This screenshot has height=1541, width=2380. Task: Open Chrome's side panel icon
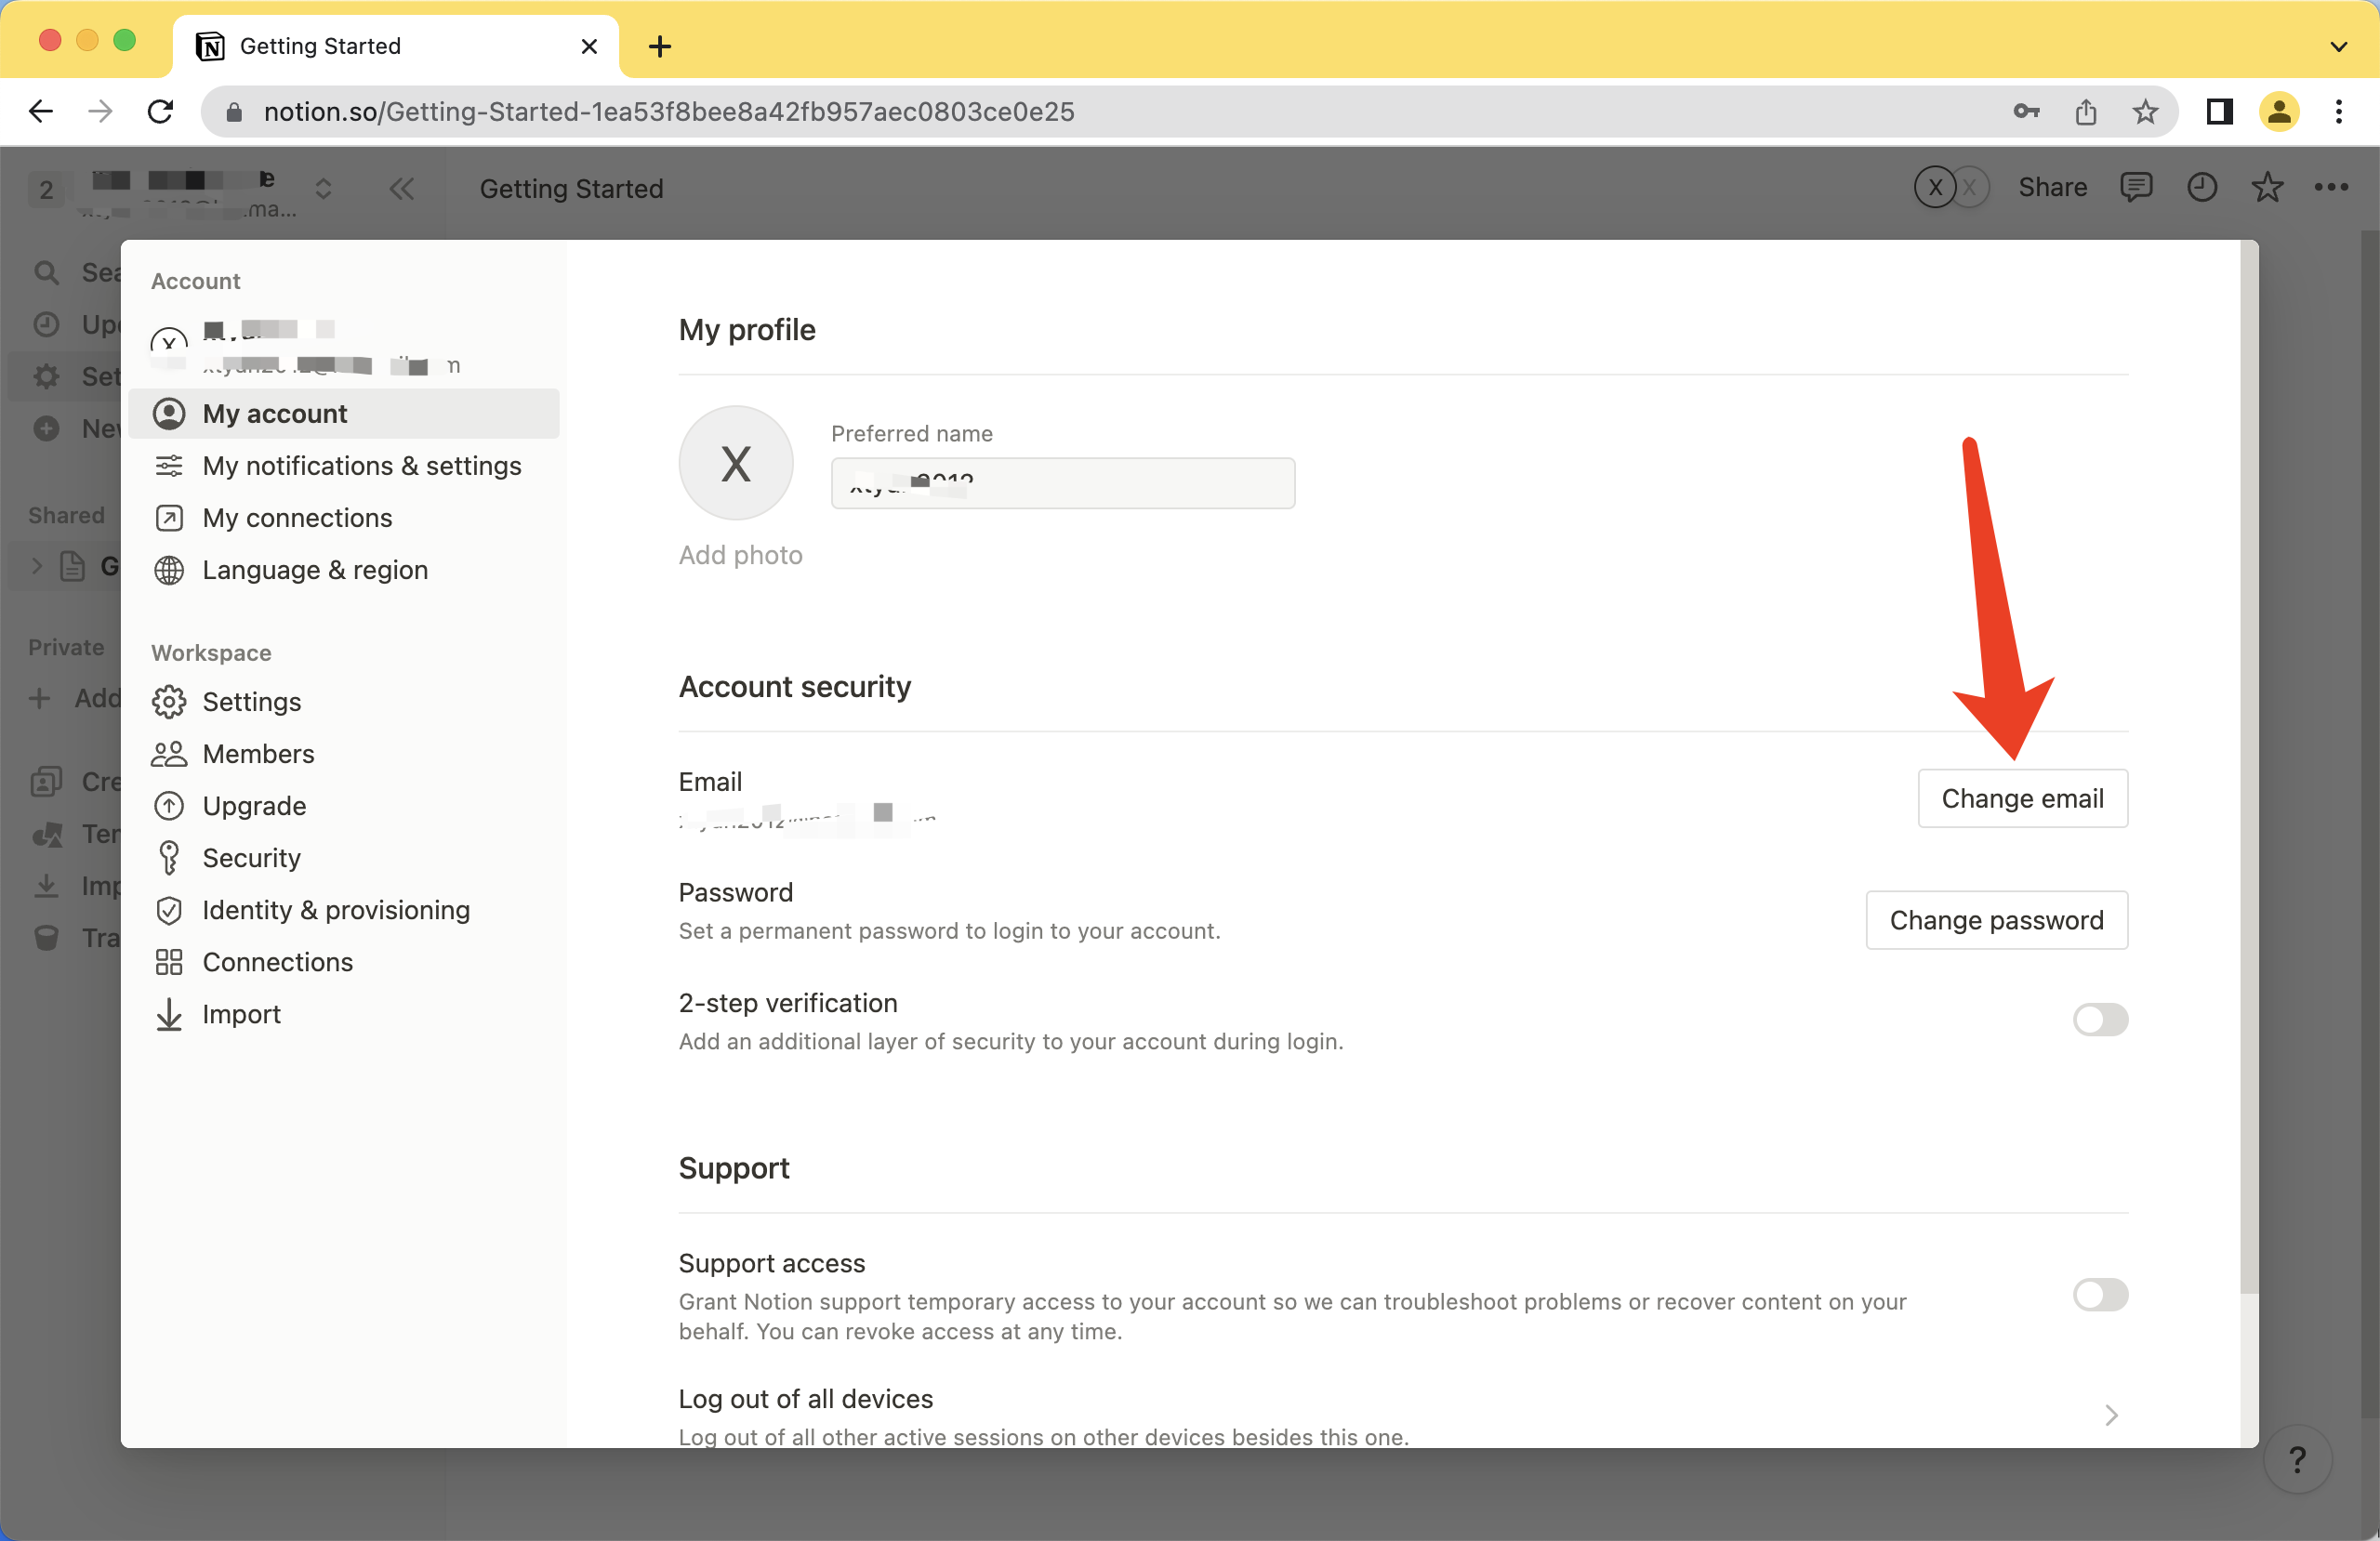(2219, 112)
